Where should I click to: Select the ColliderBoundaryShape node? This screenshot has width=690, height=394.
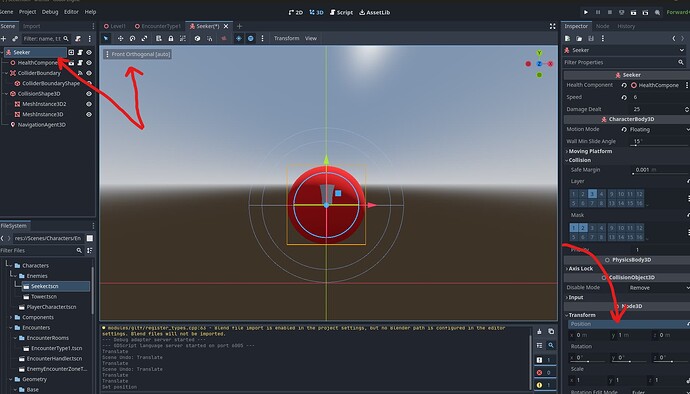tap(51, 83)
